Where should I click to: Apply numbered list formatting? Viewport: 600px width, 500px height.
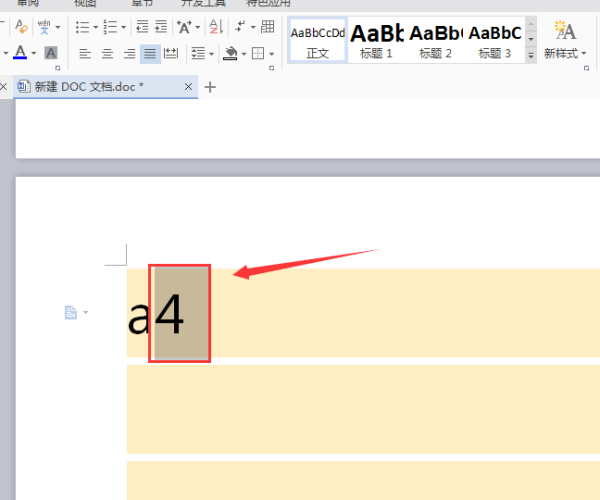(x=110, y=27)
